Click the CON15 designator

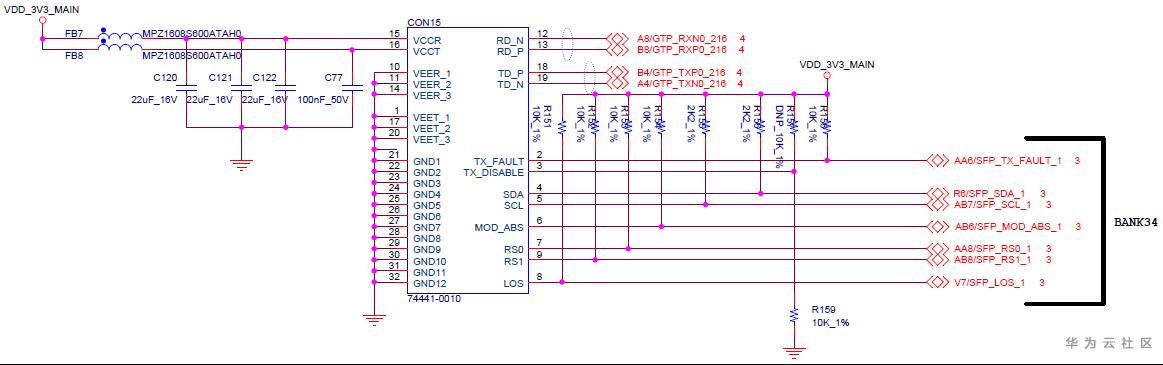424,23
